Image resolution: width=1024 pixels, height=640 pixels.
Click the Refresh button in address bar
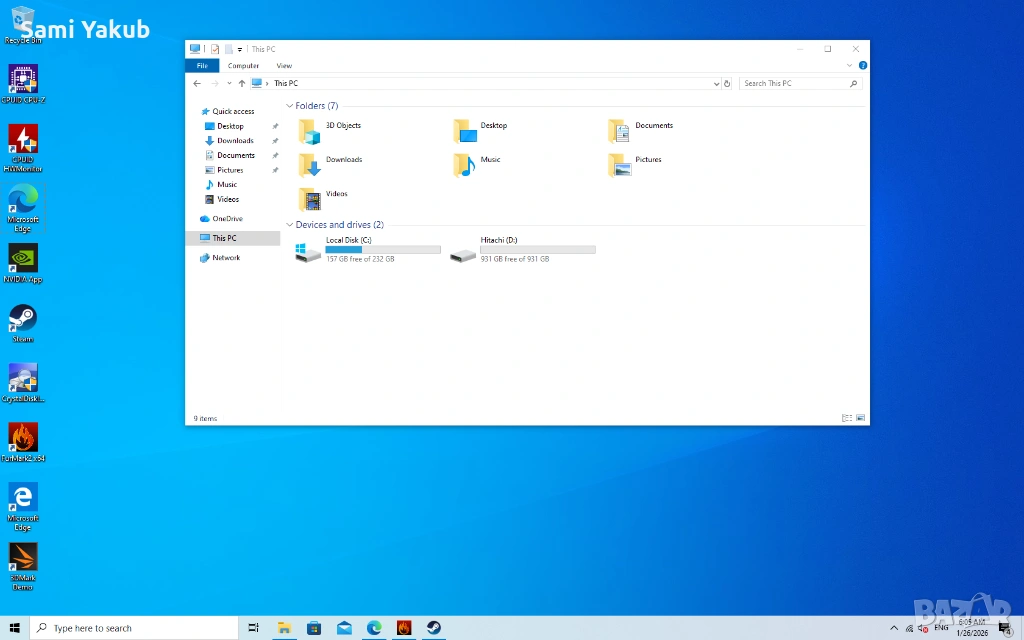(727, 84)
